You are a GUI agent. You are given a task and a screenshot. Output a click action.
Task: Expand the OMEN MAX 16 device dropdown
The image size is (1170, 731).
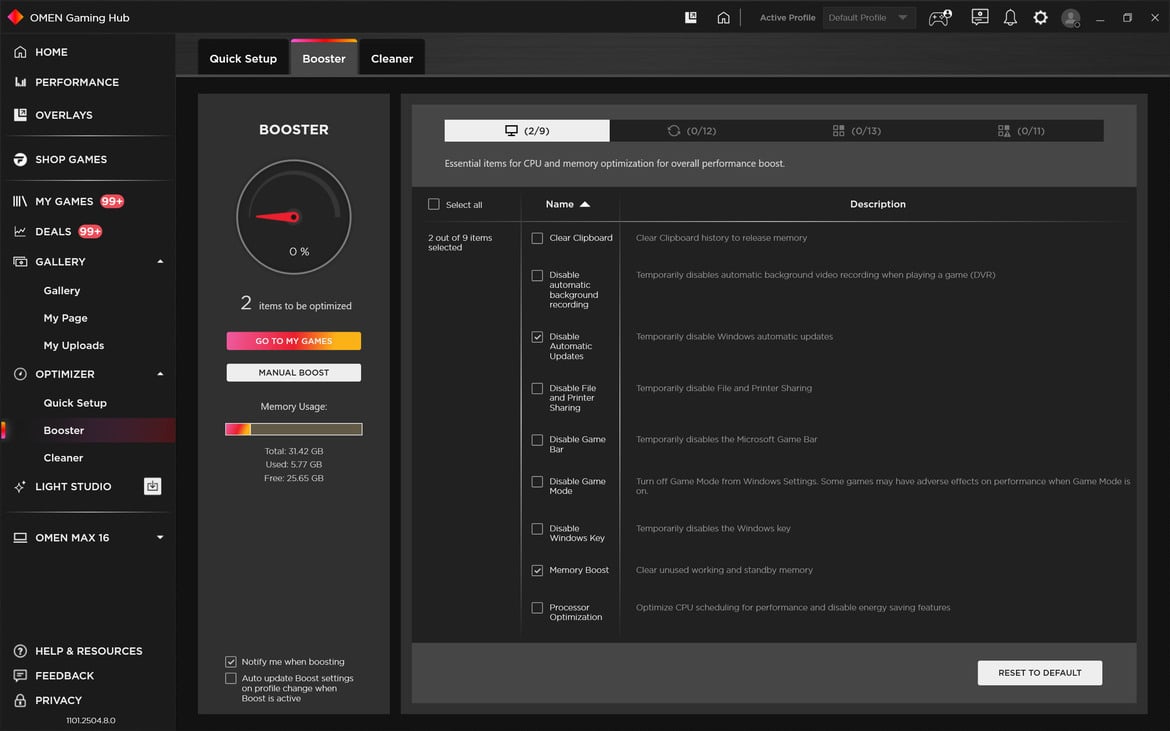(160, 537)
